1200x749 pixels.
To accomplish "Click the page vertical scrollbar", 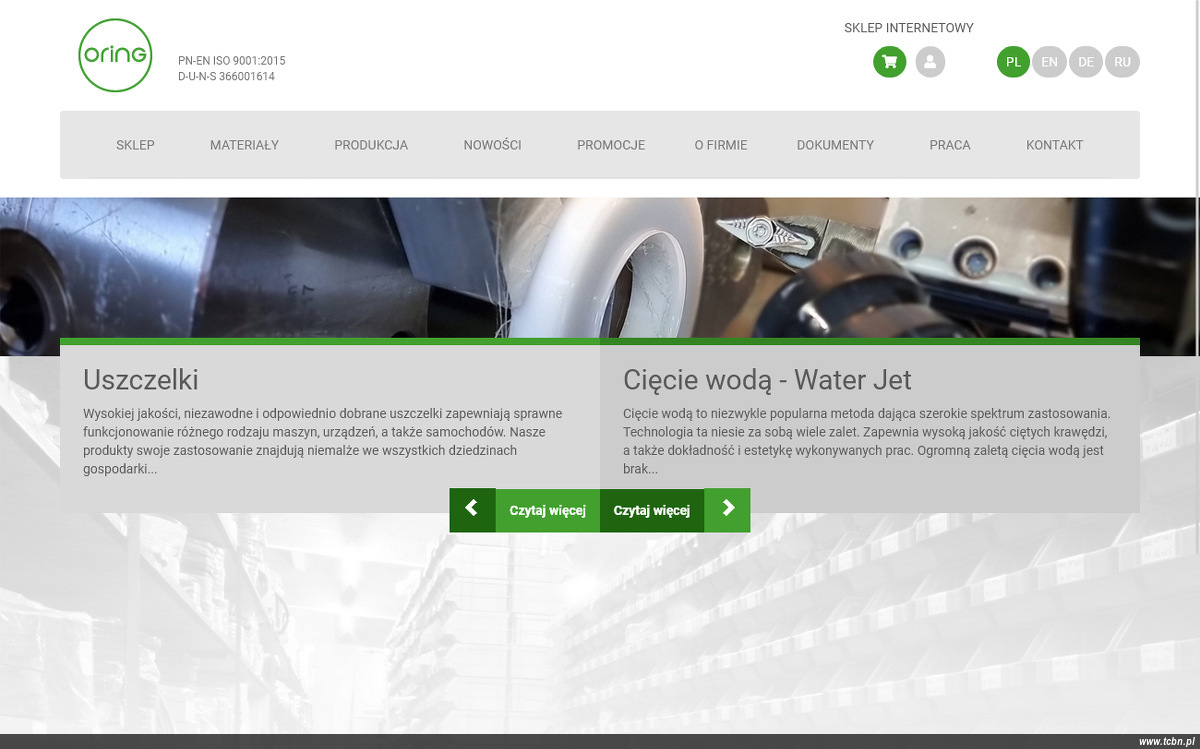I will (x=1196, y=275).
